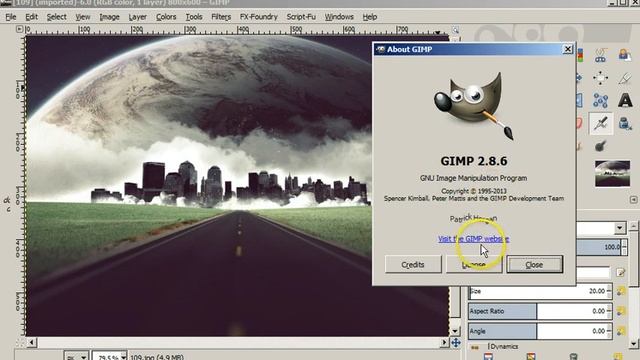The height and width of the screenshot is (360, 640).
Task: Open the View menu
Action: [83, 17]
